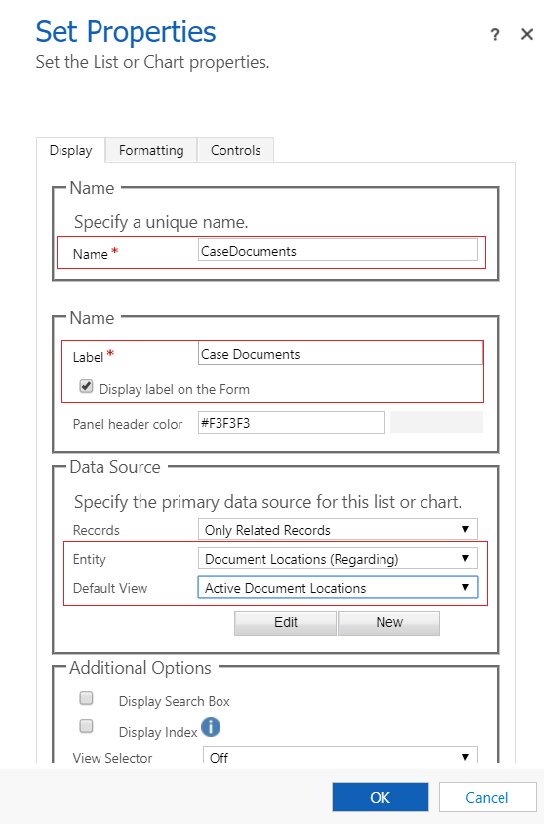Open the Default View dropdown
544x824 pixels.
[x=337, y=588]
